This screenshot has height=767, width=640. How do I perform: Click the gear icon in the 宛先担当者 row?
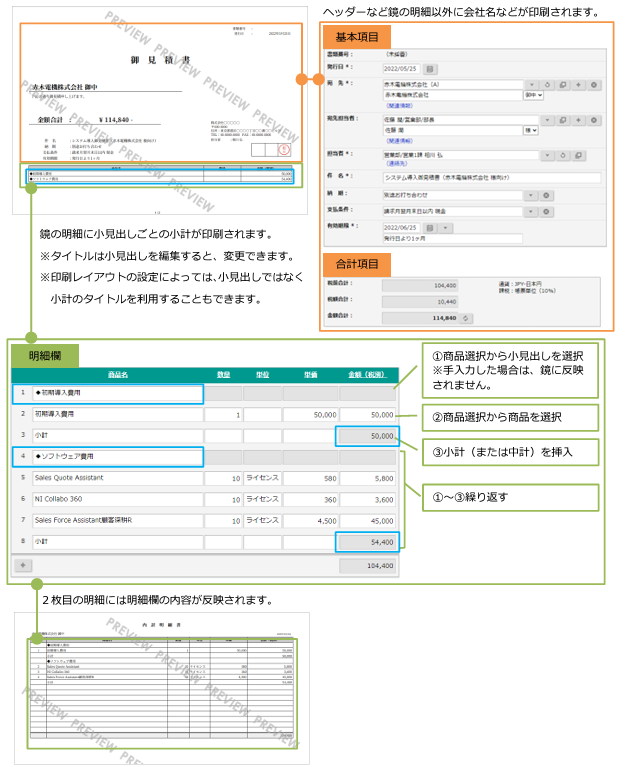point(594,120)
